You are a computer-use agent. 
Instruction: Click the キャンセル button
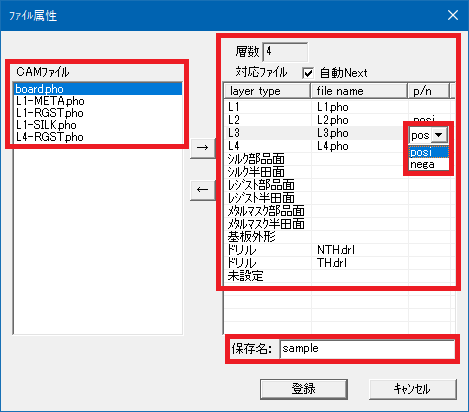(412, 389)
